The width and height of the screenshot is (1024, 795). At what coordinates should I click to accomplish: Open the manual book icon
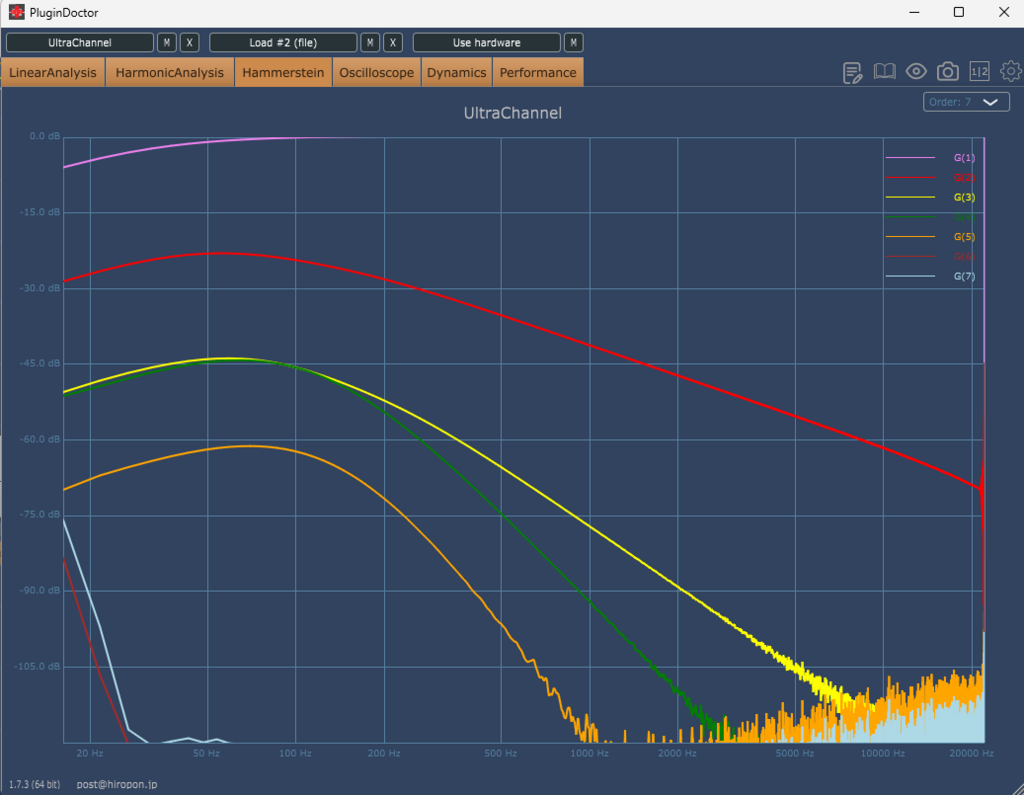[884, 72]
